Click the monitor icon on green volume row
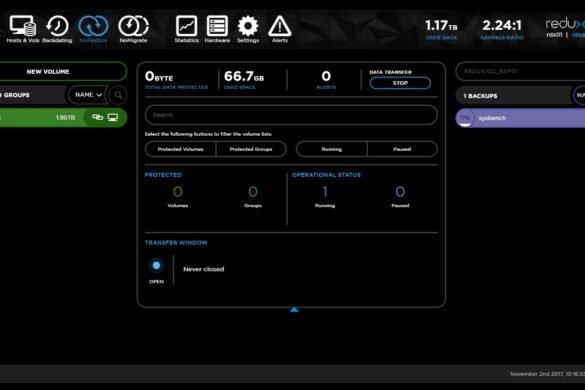The width and height of the screenshot is (585, 390). point(113,118)
